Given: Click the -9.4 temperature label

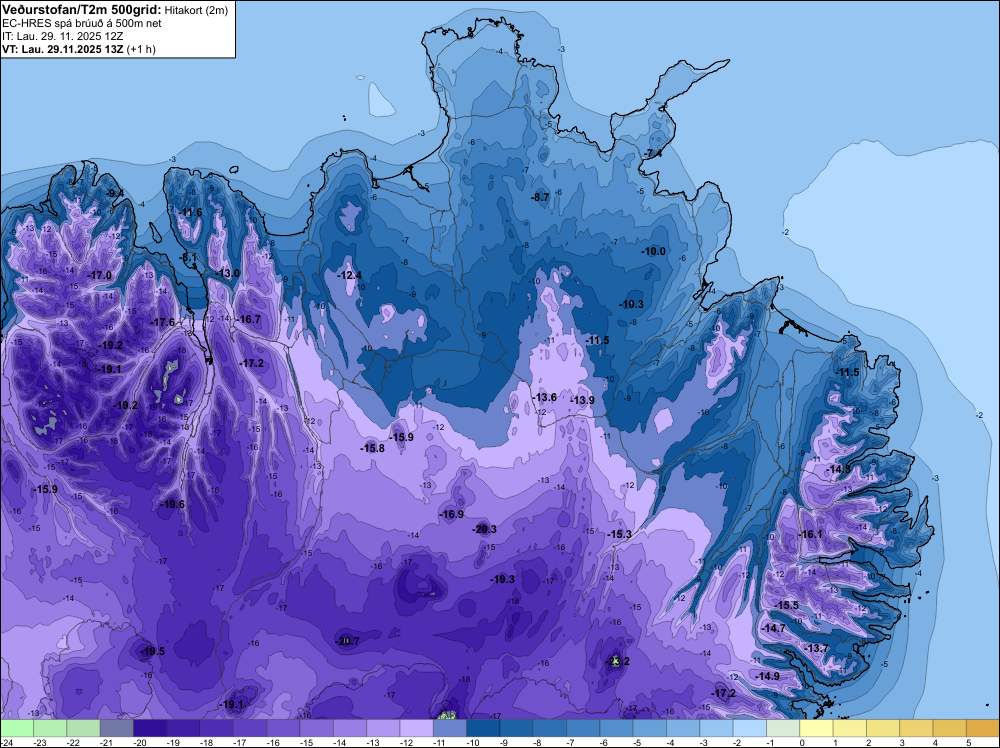Looking at the screenshot, I should point(115,193).
